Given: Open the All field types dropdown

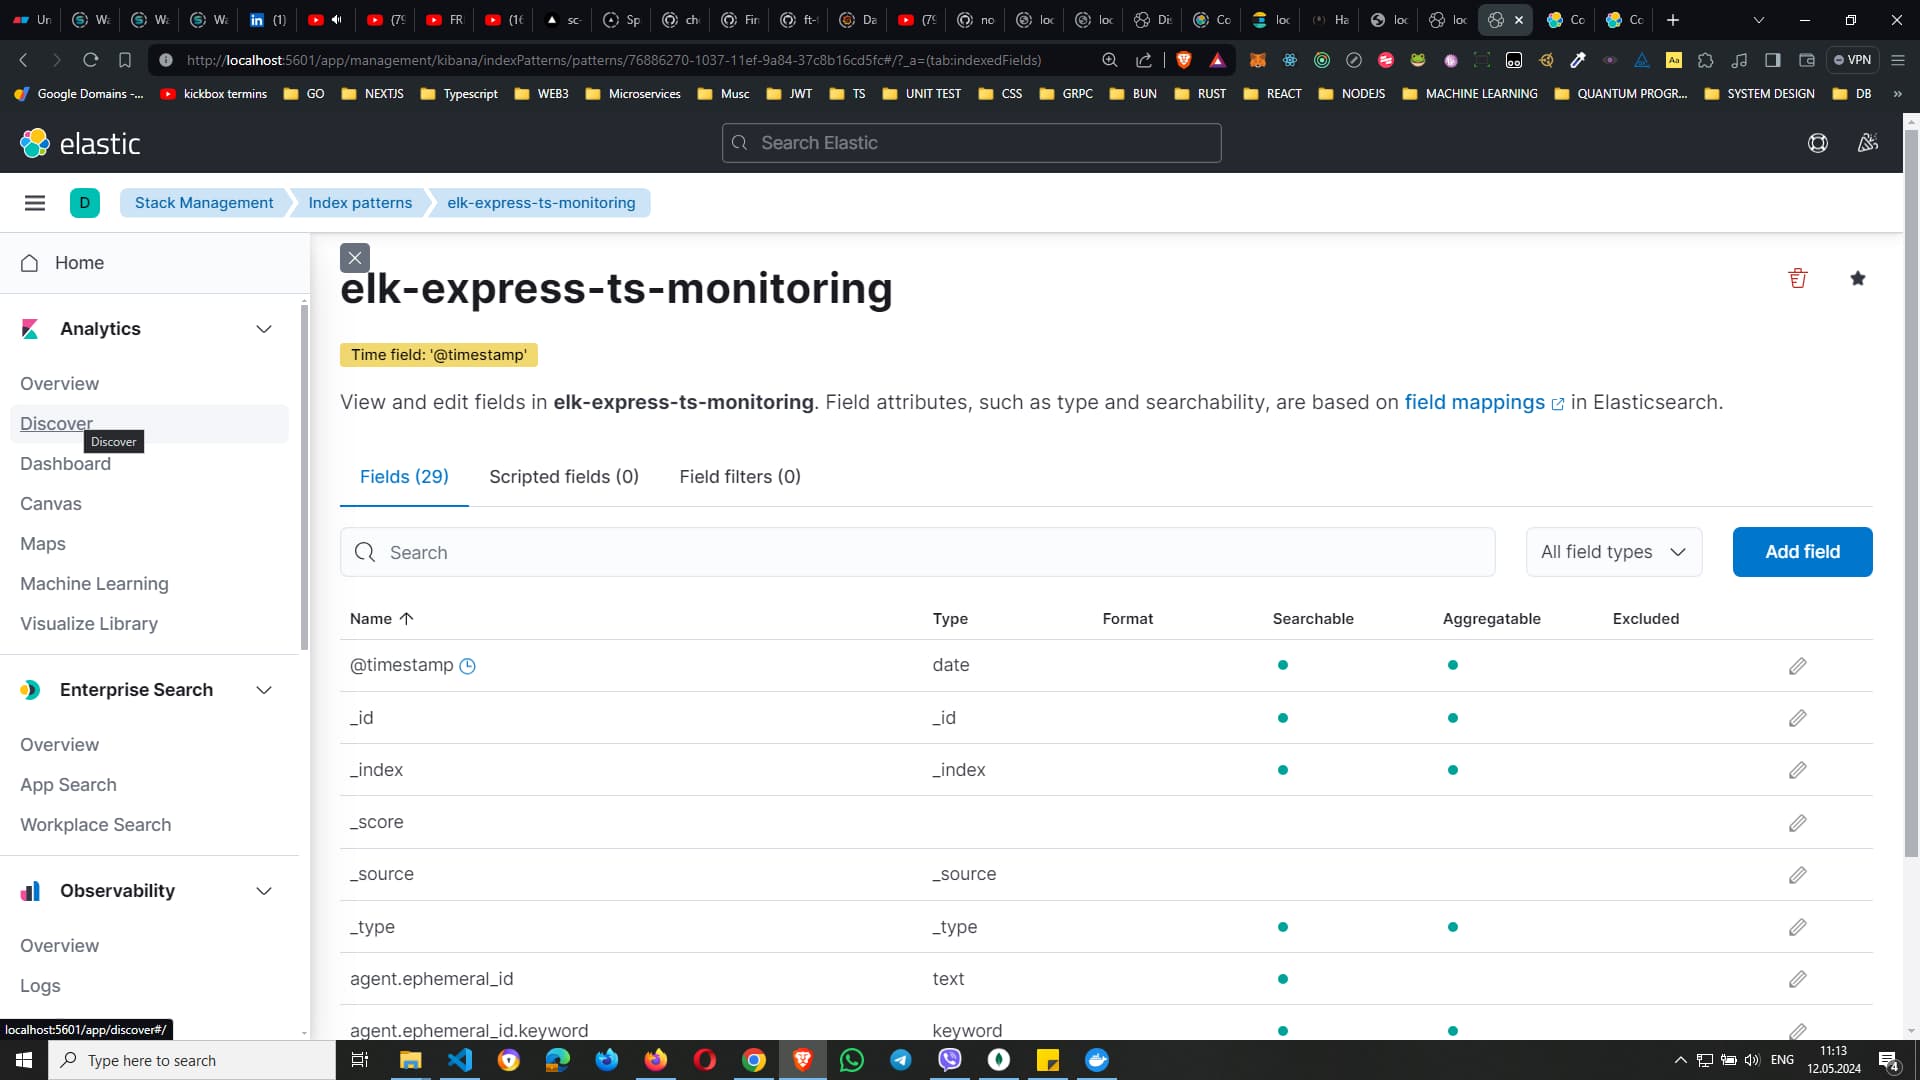Looking at the screenshot, I should click(x=1613, y=552).
